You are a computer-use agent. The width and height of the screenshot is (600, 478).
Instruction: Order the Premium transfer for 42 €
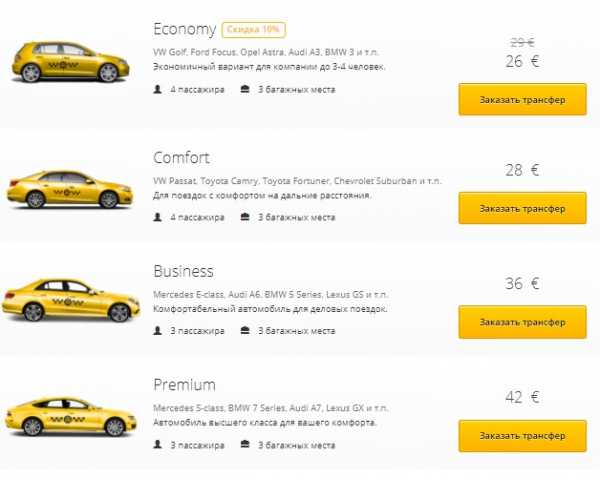(x=522, y=436)
